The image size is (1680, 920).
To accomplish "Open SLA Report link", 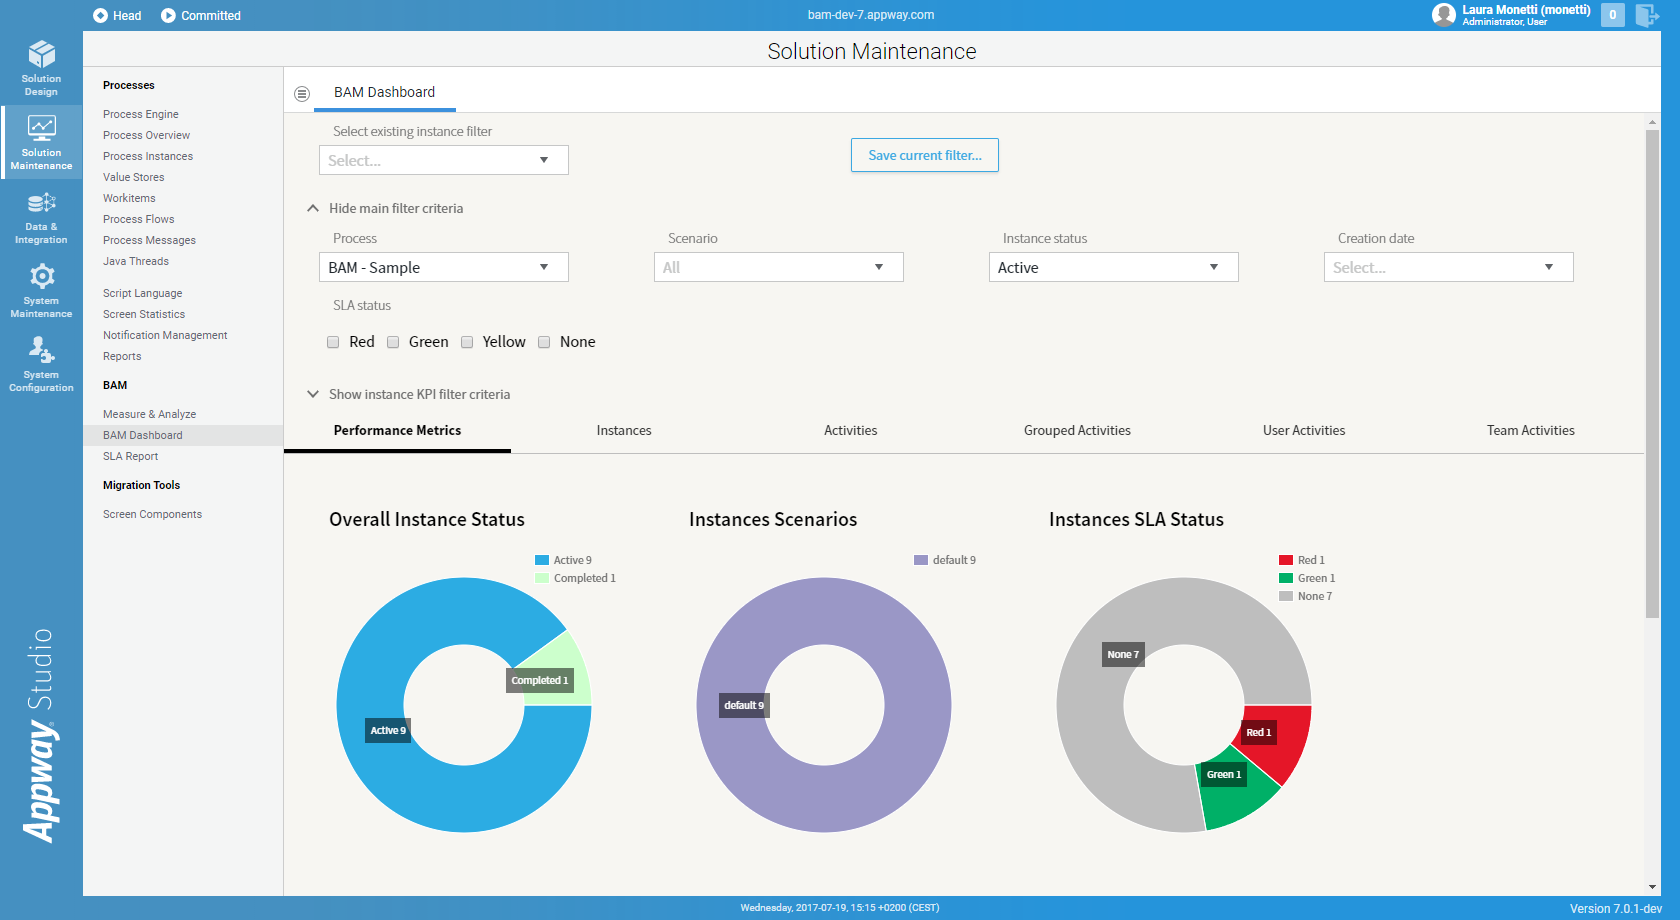I will click(x=131, y=456).
